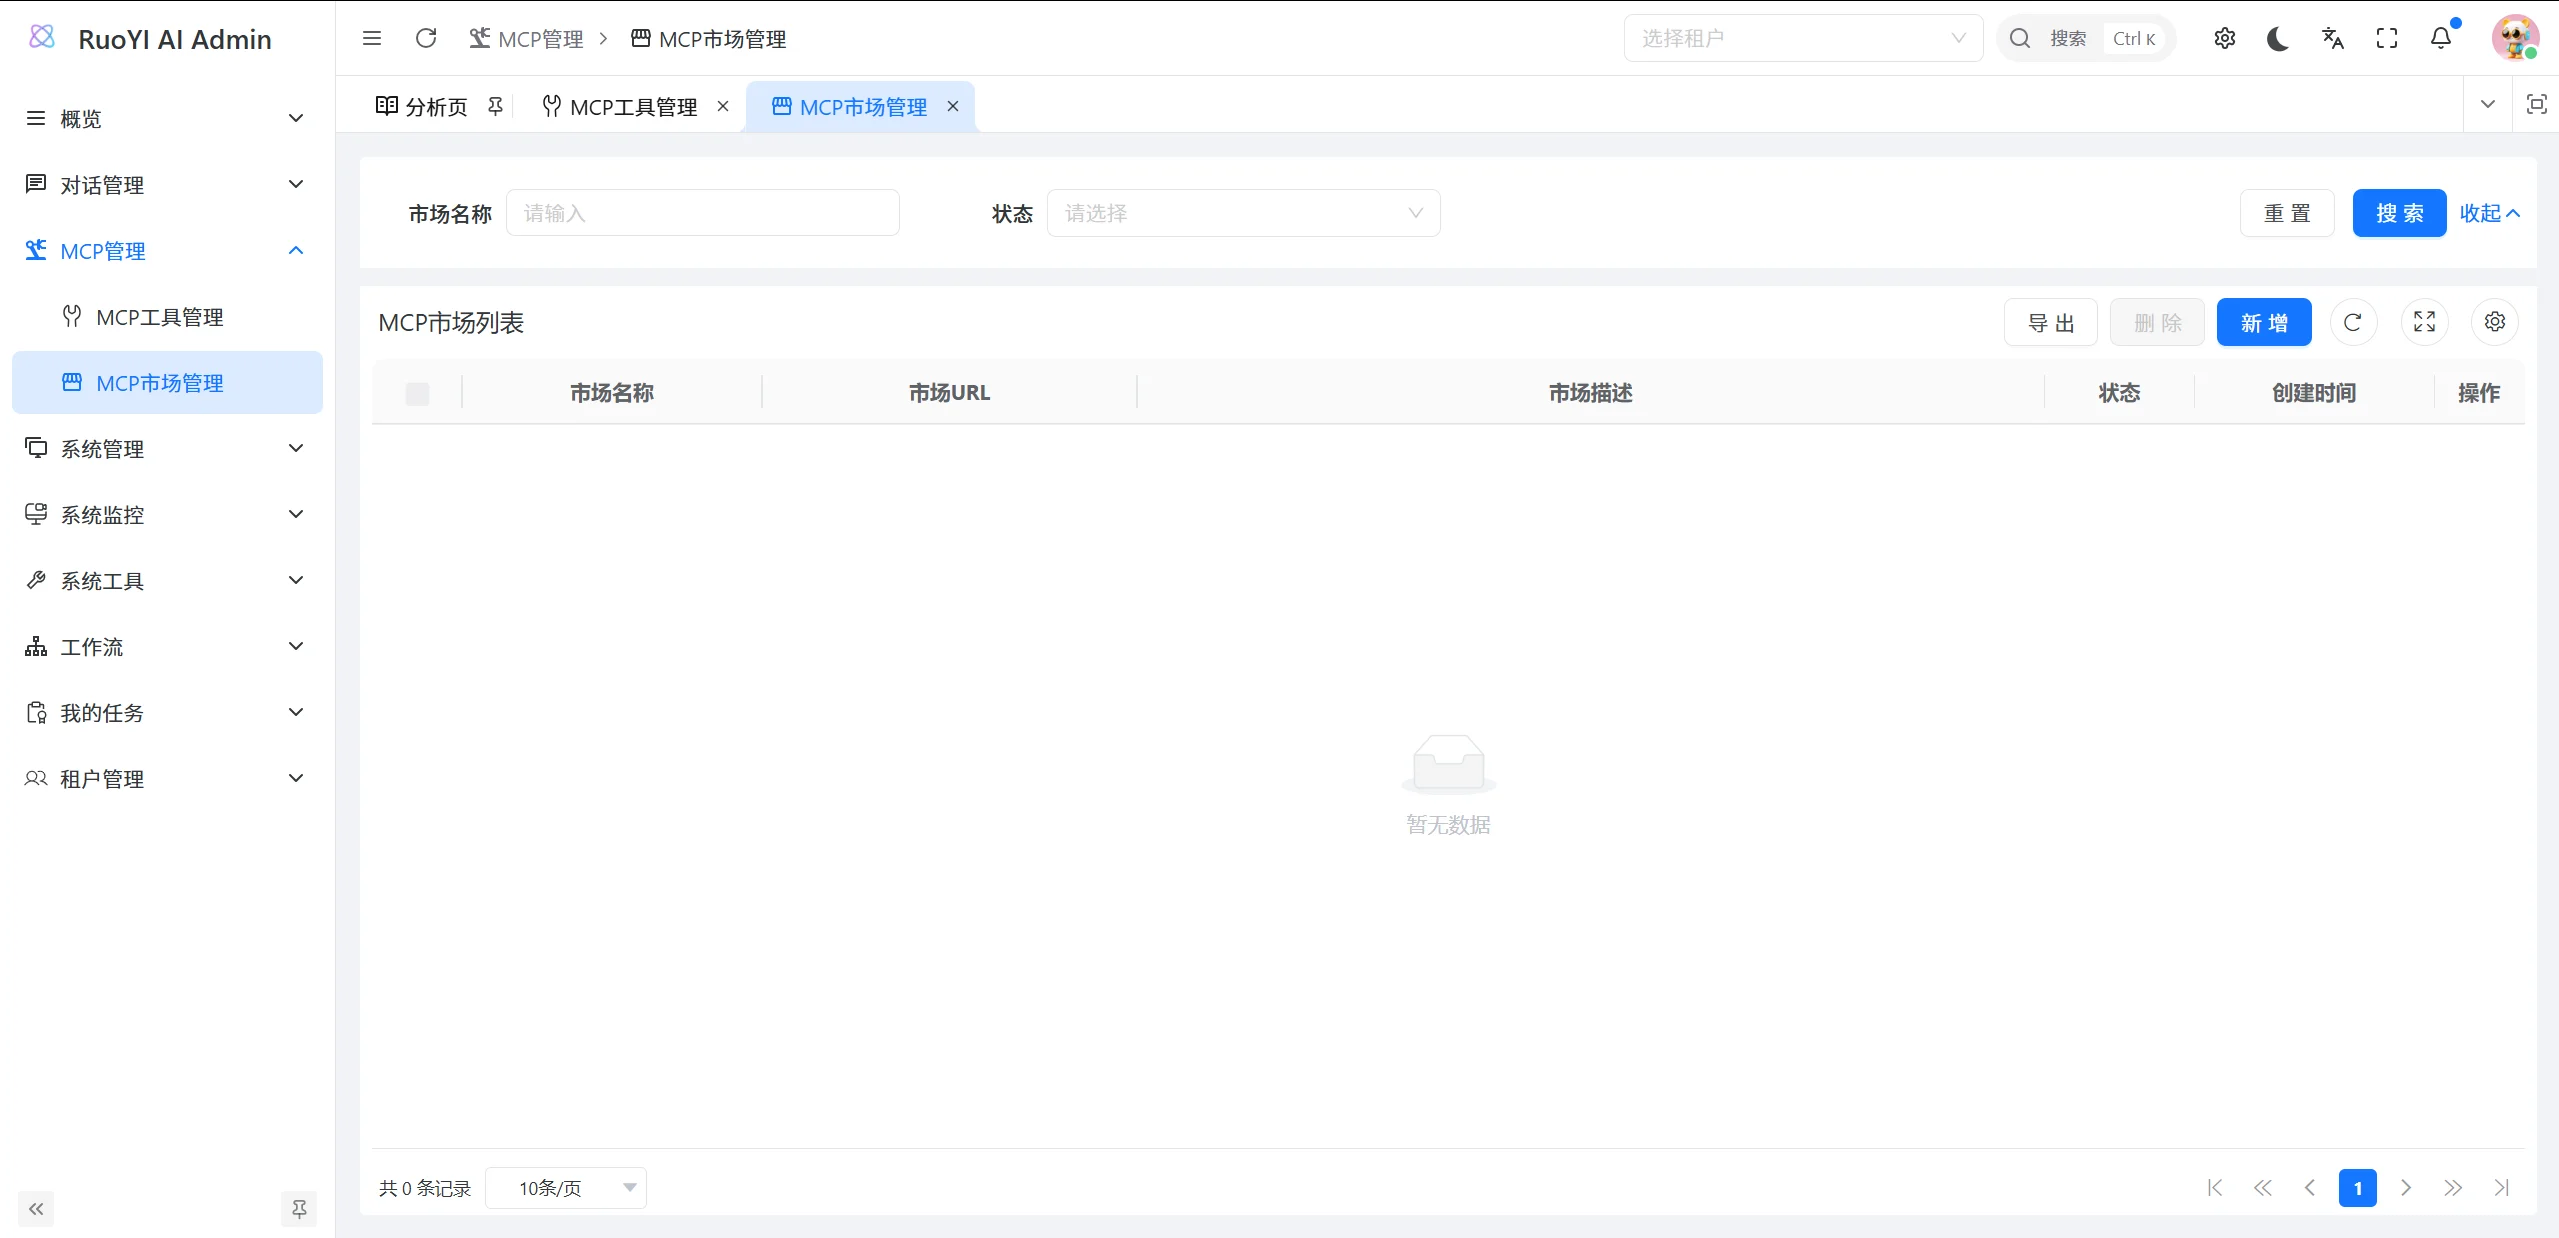Image resolution: width=2559 pixels, height=1238 pixels.
Task: Click the 市场名称 input field
Action: point(702,212)
